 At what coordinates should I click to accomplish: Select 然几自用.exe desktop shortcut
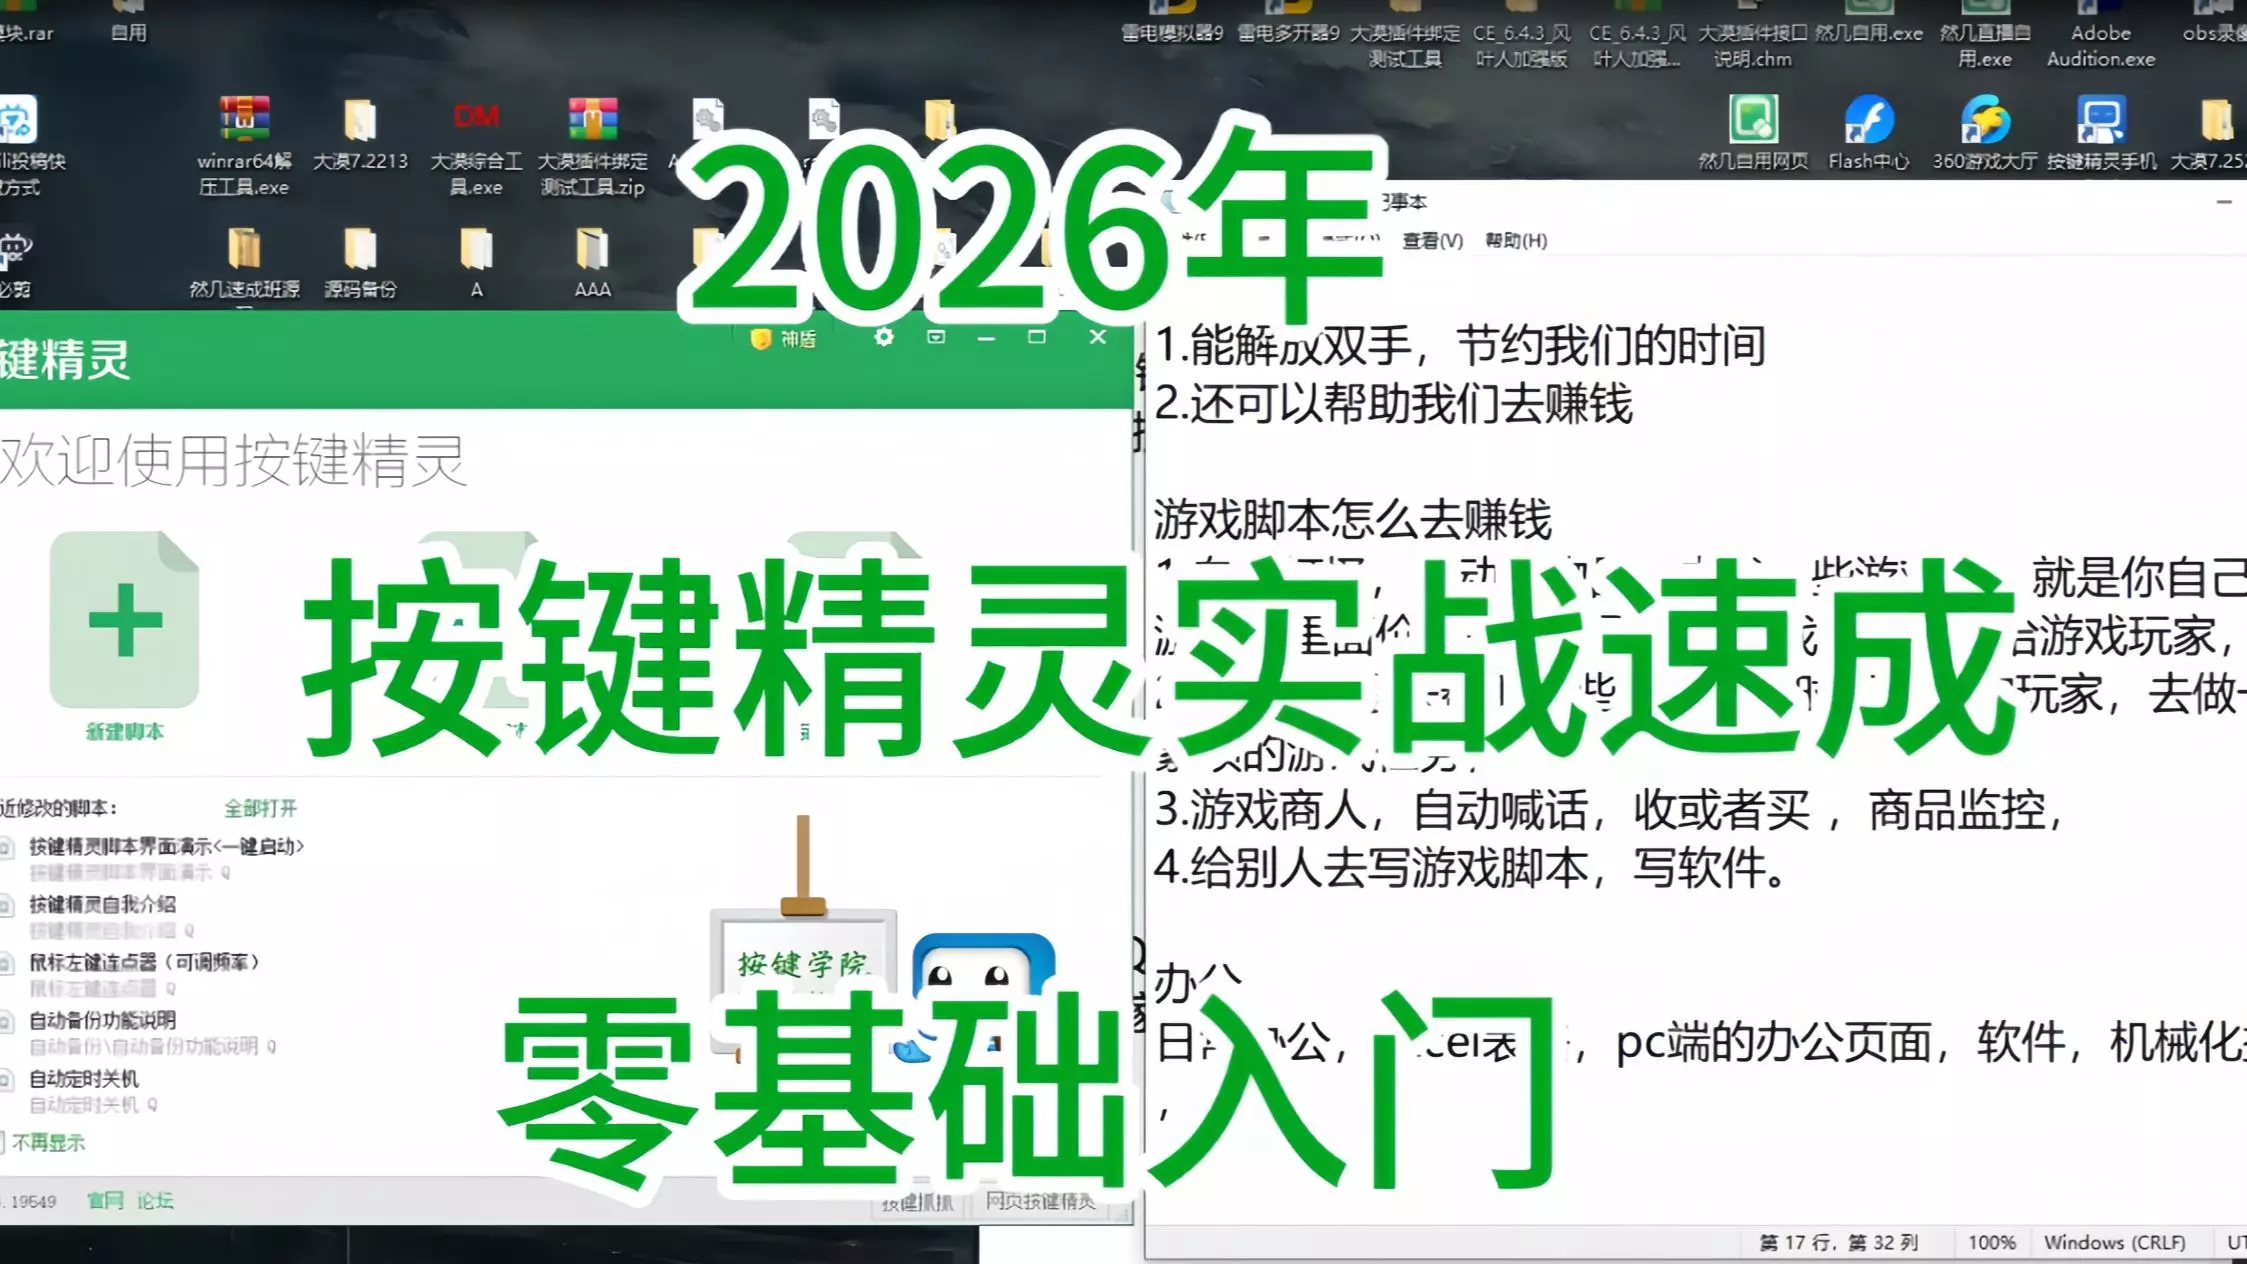(x=1869, y=22)
